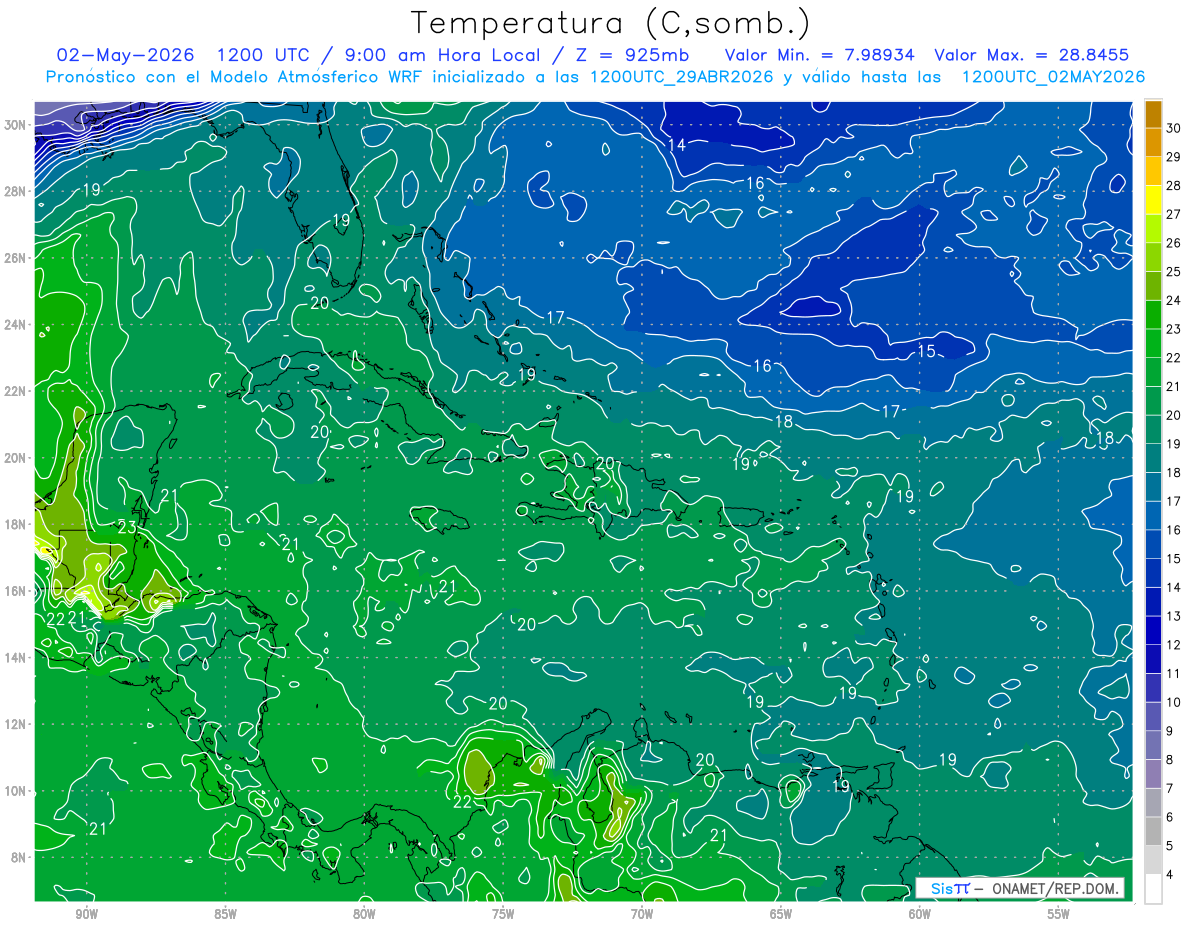
Task: Click the Valor Min. = 7.98934 text
Action: click(x=820, y=56)
